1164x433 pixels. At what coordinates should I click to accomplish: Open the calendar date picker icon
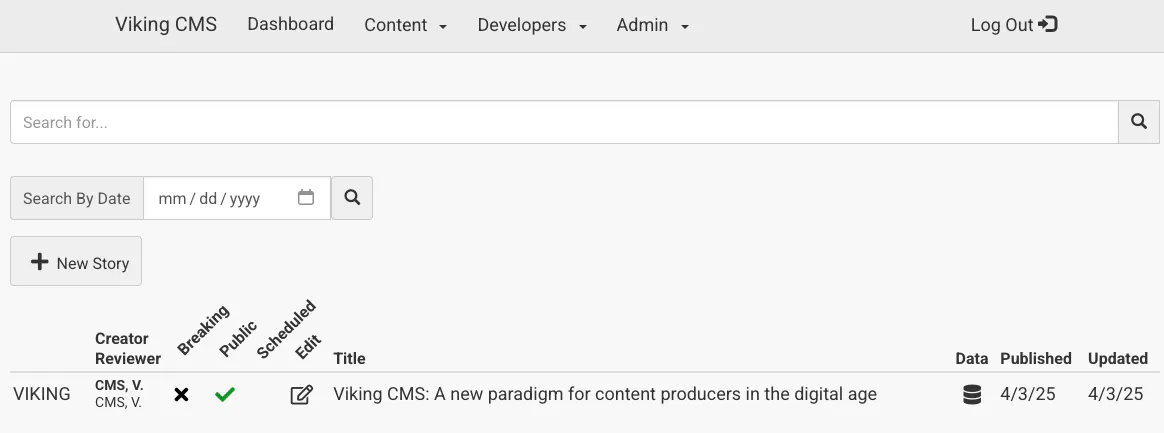pyautogui.click(x=306, y=198)
